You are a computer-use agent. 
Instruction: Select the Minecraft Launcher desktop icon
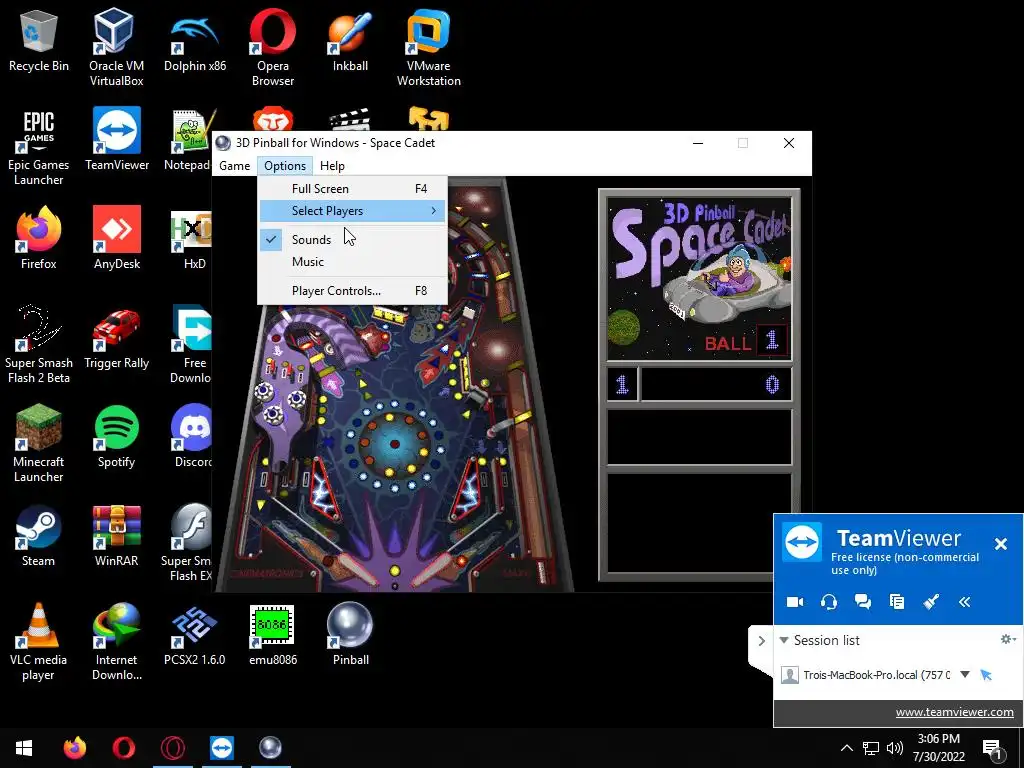(x=39, y=443)
